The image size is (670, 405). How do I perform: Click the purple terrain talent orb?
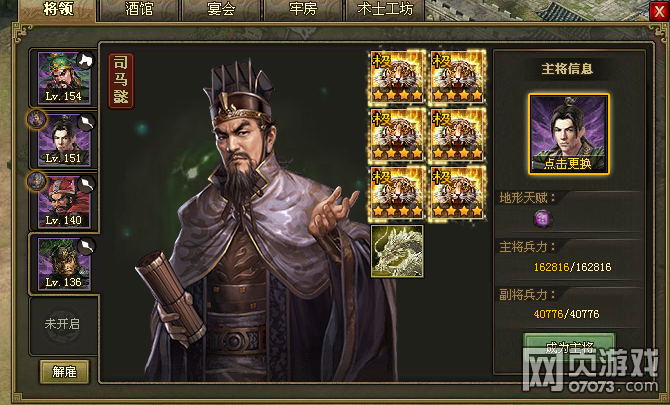[x=543, y=219]
